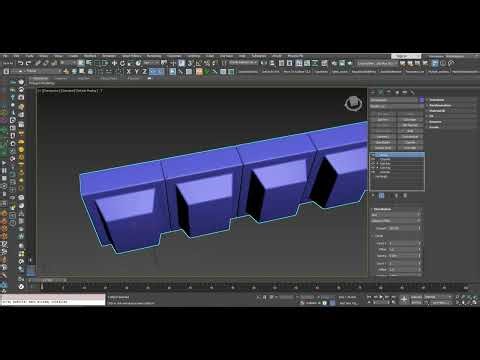This screenshot has width=480, height=360.
Task: Activate the Select and Rotate tool
Action: (x=122, y=63)
